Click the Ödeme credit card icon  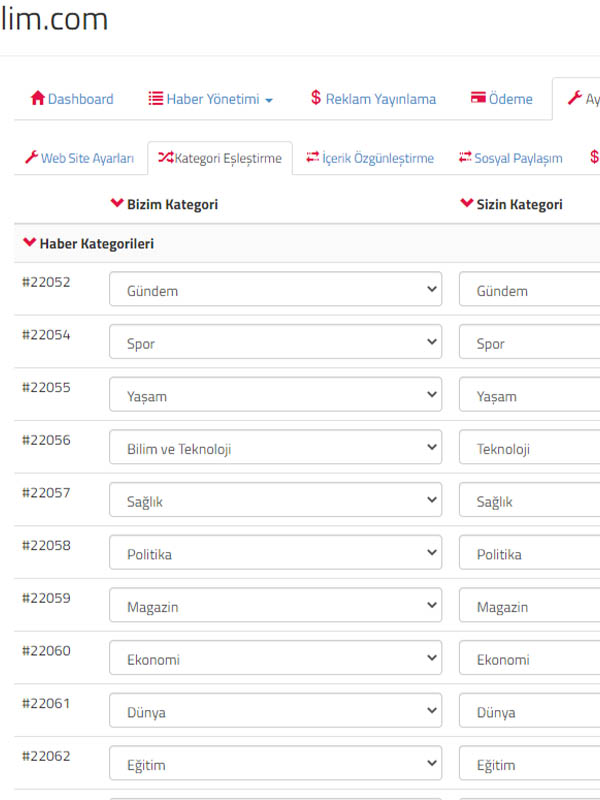[478, 99]
